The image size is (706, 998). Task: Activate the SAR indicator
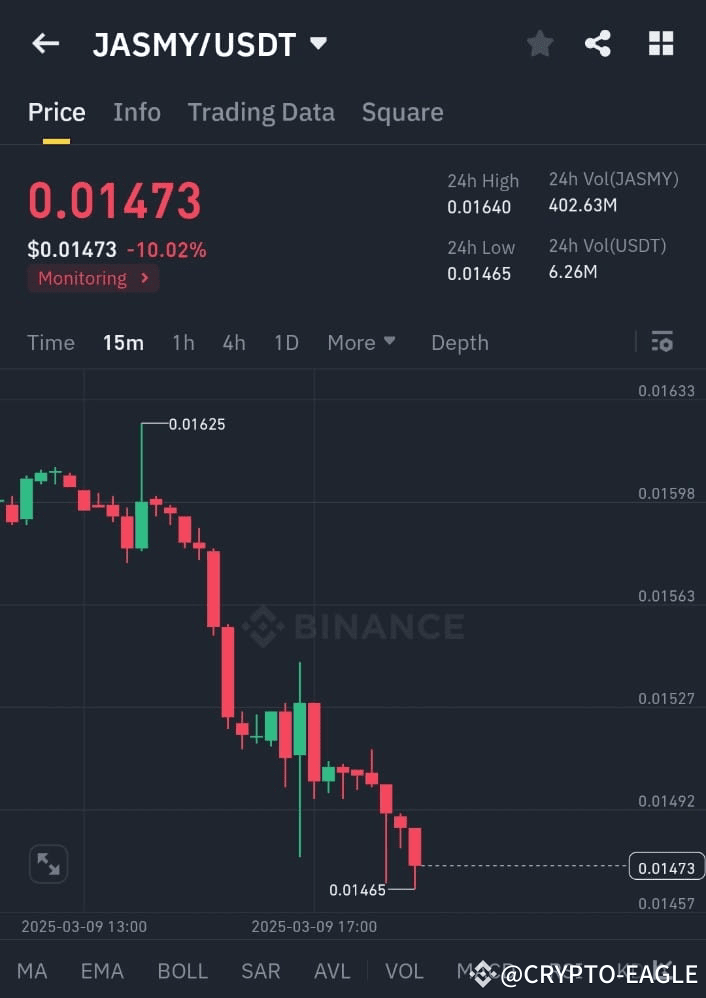[260, 971]
